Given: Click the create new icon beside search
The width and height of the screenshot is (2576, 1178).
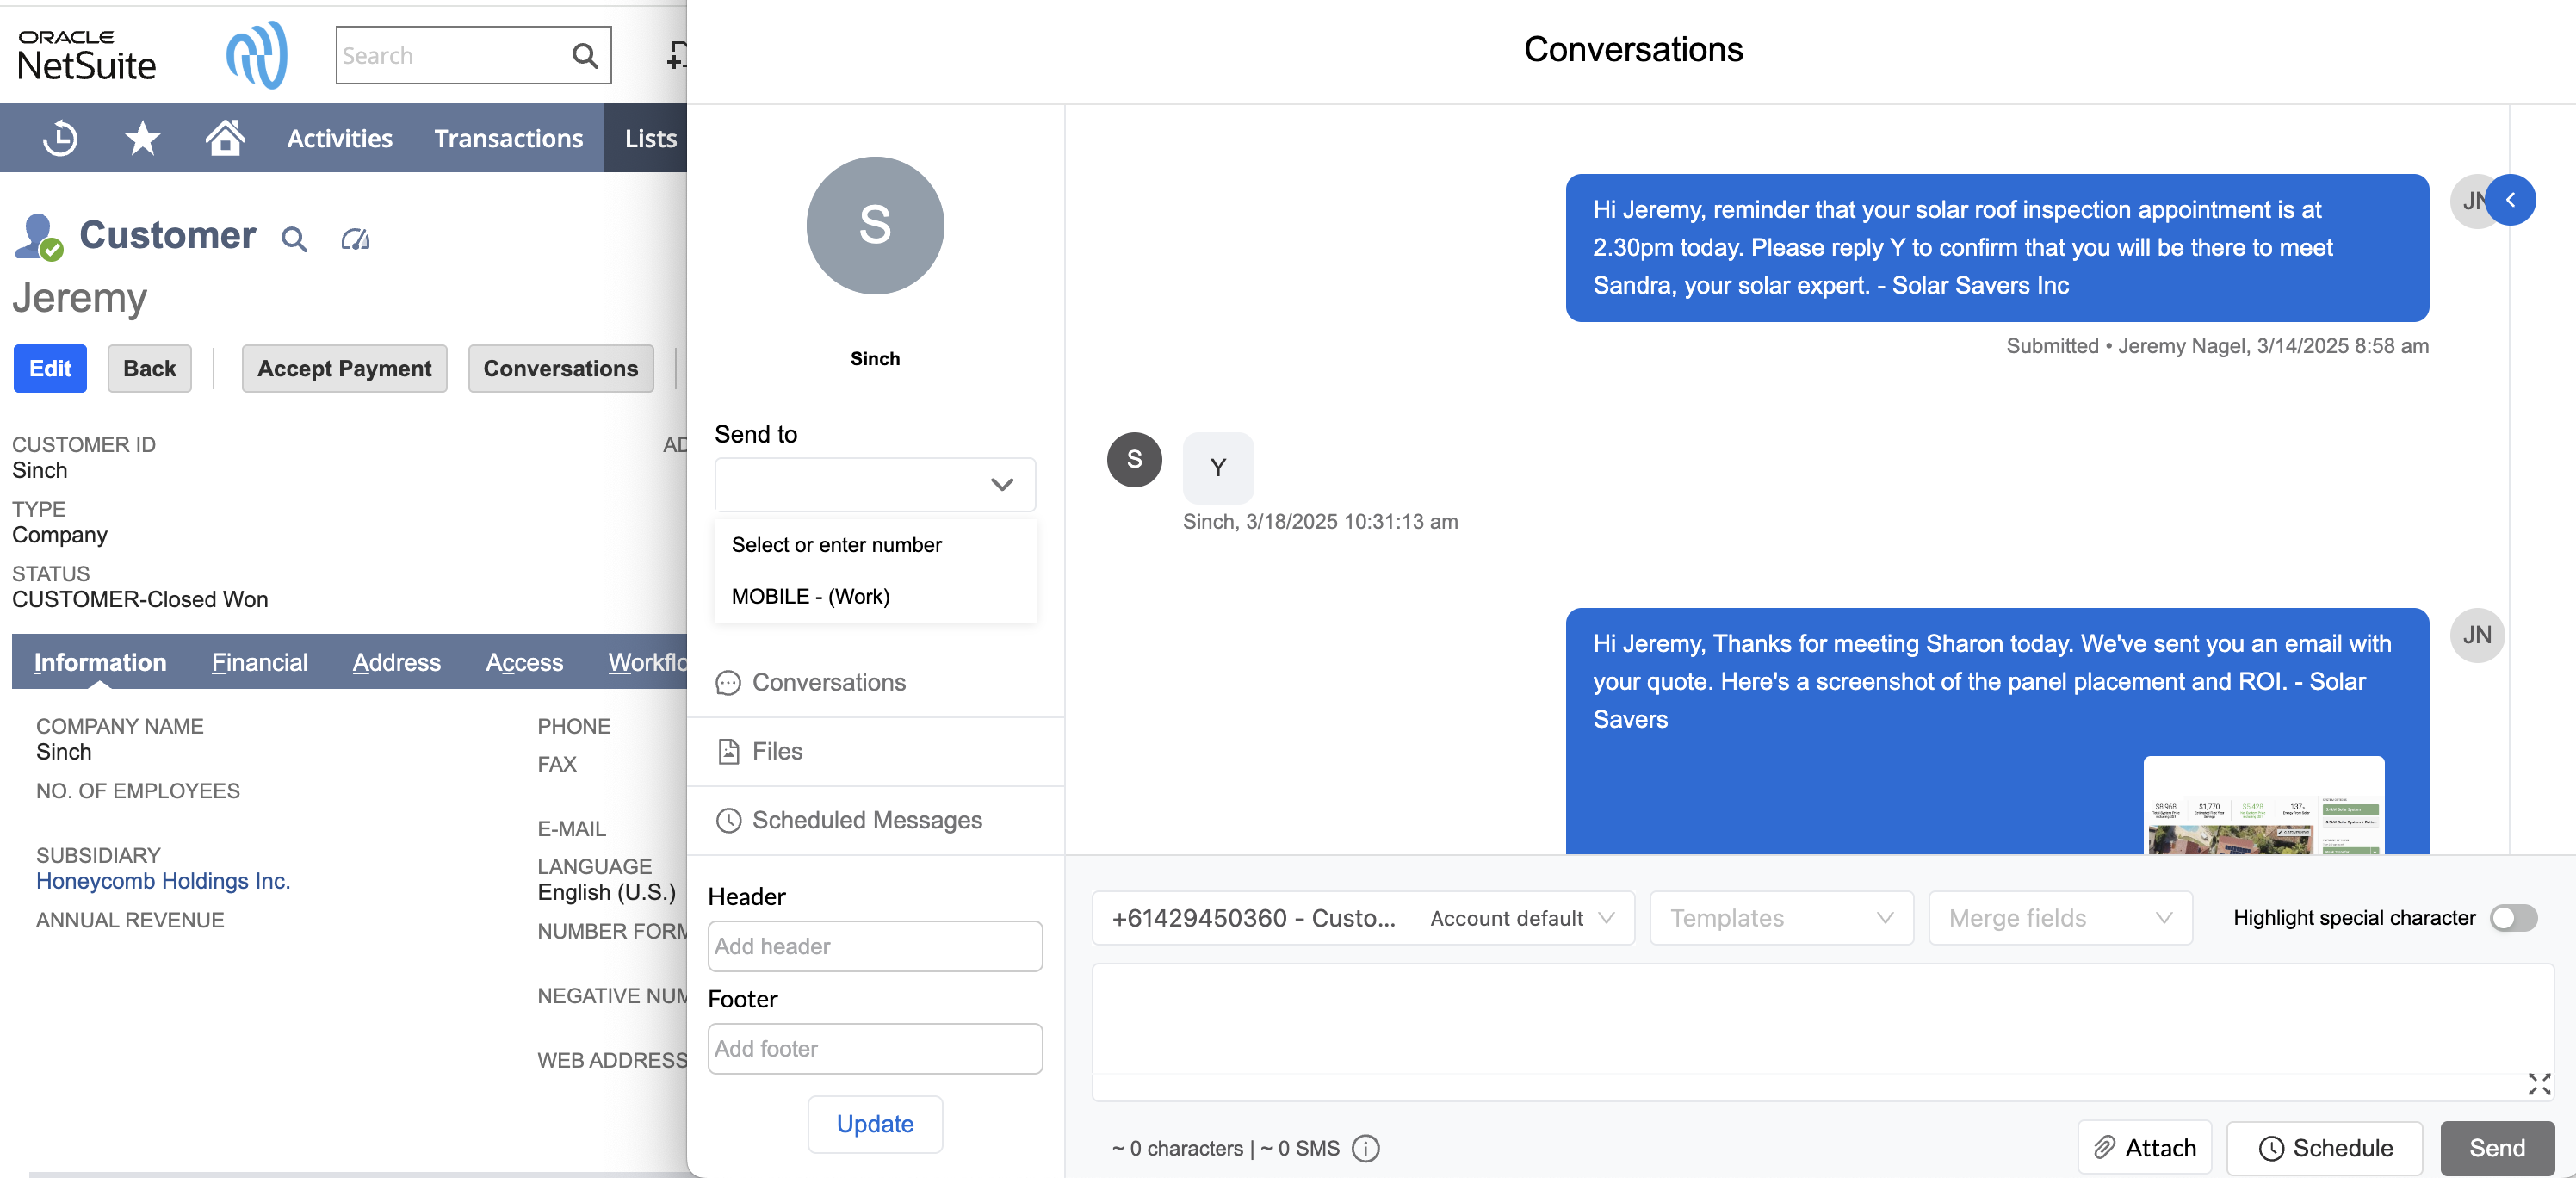Looking at the screenshot, I should click(x=677, y=55).
